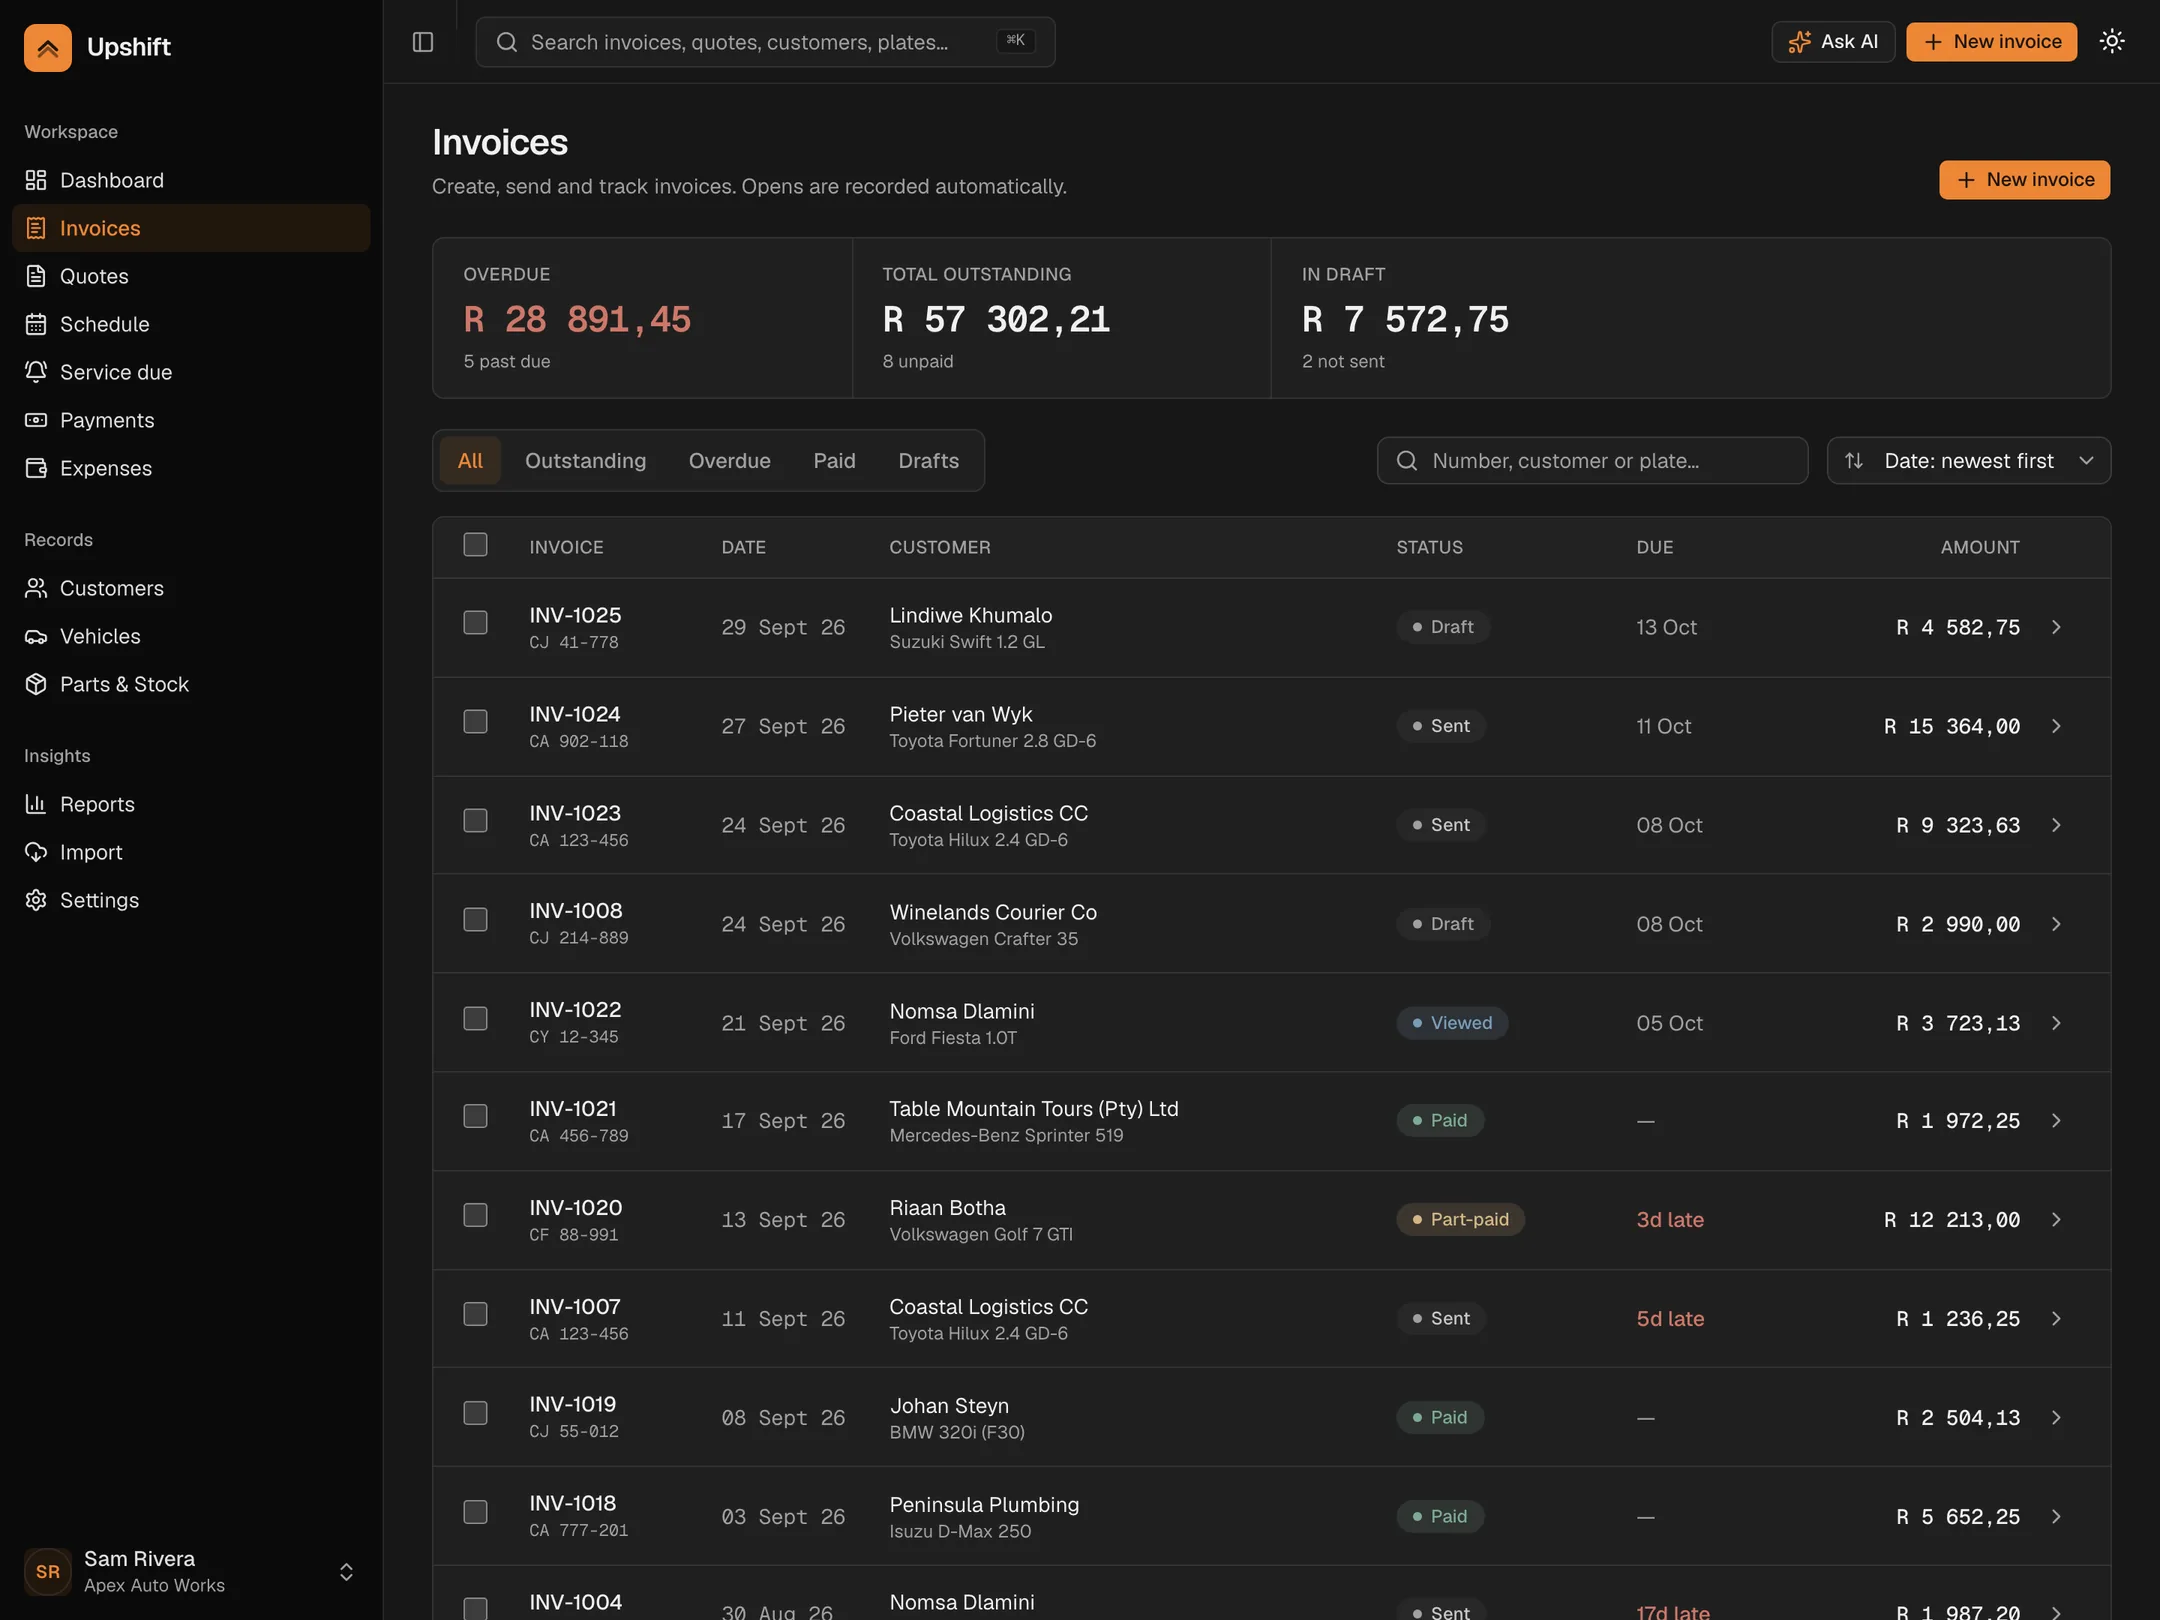Click the sort arrows icon beside Date
The height and width of the screenshot is (1620, 2160).
[1854, 460]
